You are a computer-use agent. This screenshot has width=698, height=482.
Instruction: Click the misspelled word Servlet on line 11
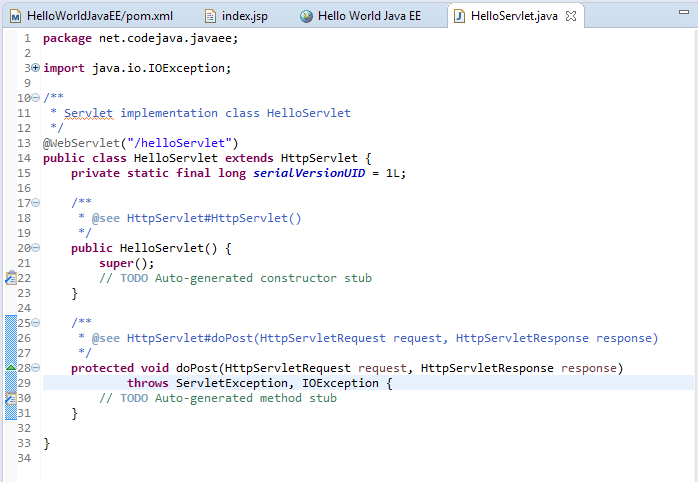89,113
